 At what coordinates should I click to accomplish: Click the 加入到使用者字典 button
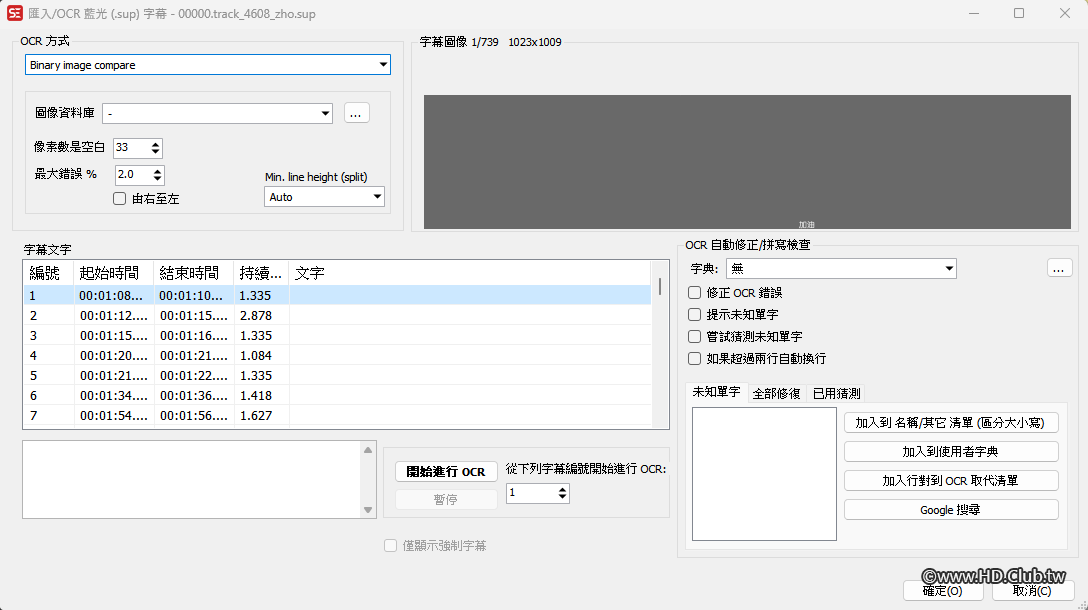point(950,451)
